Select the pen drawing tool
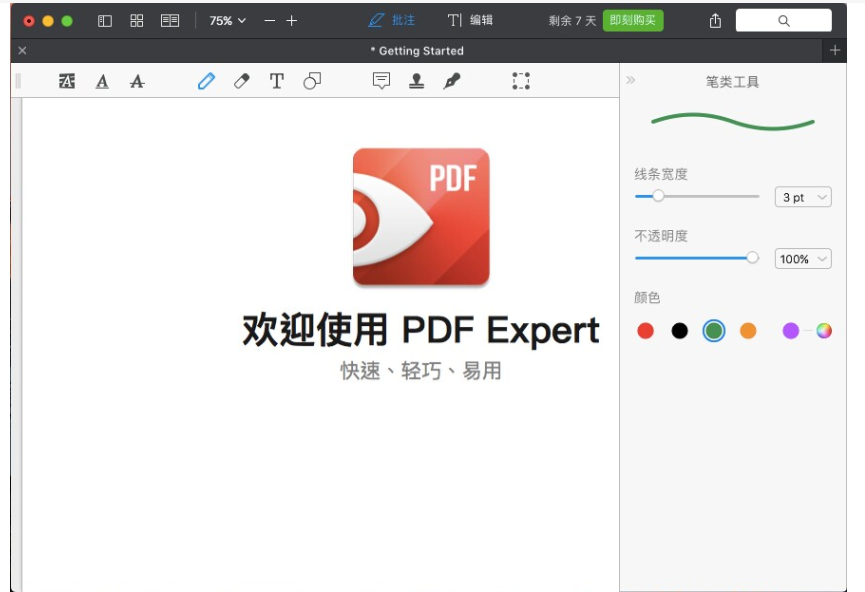865x592 pixels. pos(206,81)
